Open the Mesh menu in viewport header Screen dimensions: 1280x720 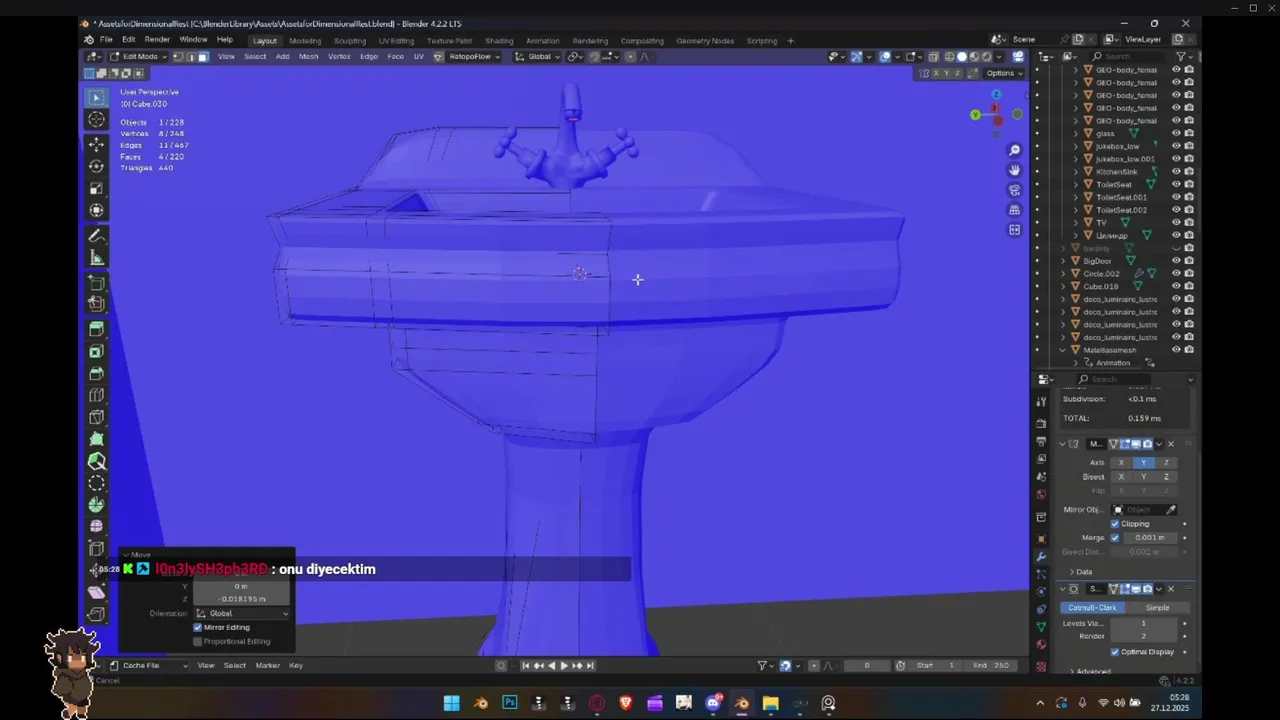pos(309,57)
